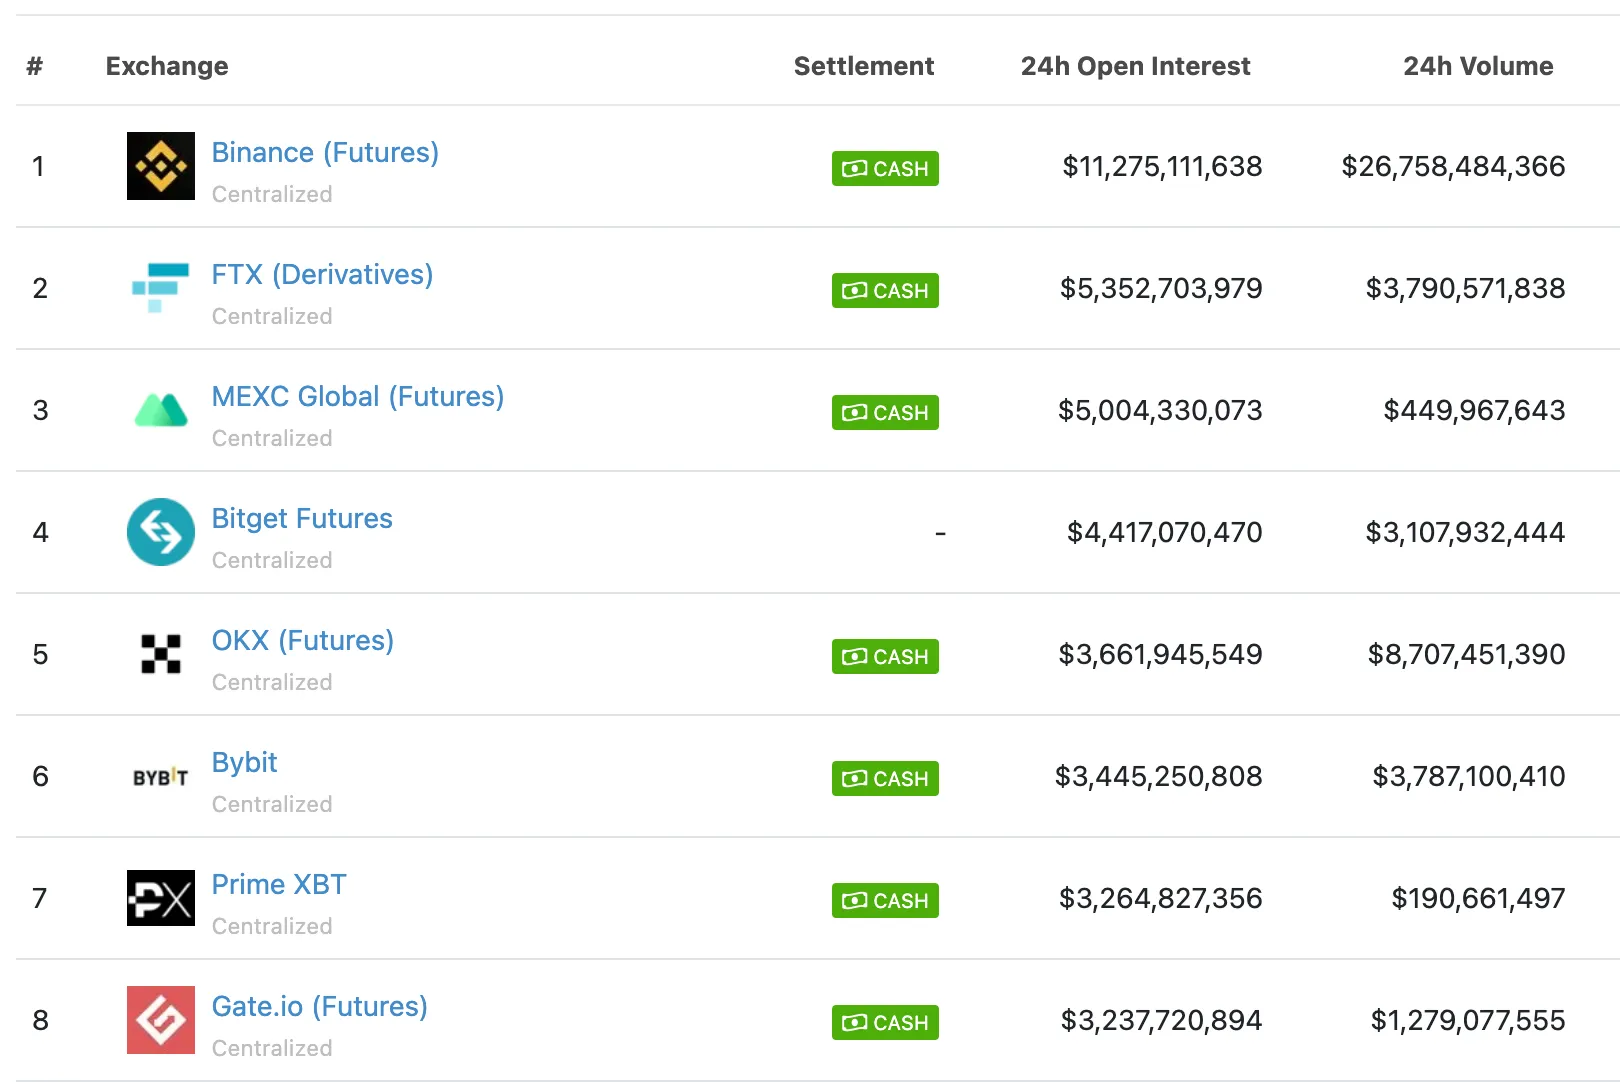Open the Bitget Futures link

click(302, 518)
